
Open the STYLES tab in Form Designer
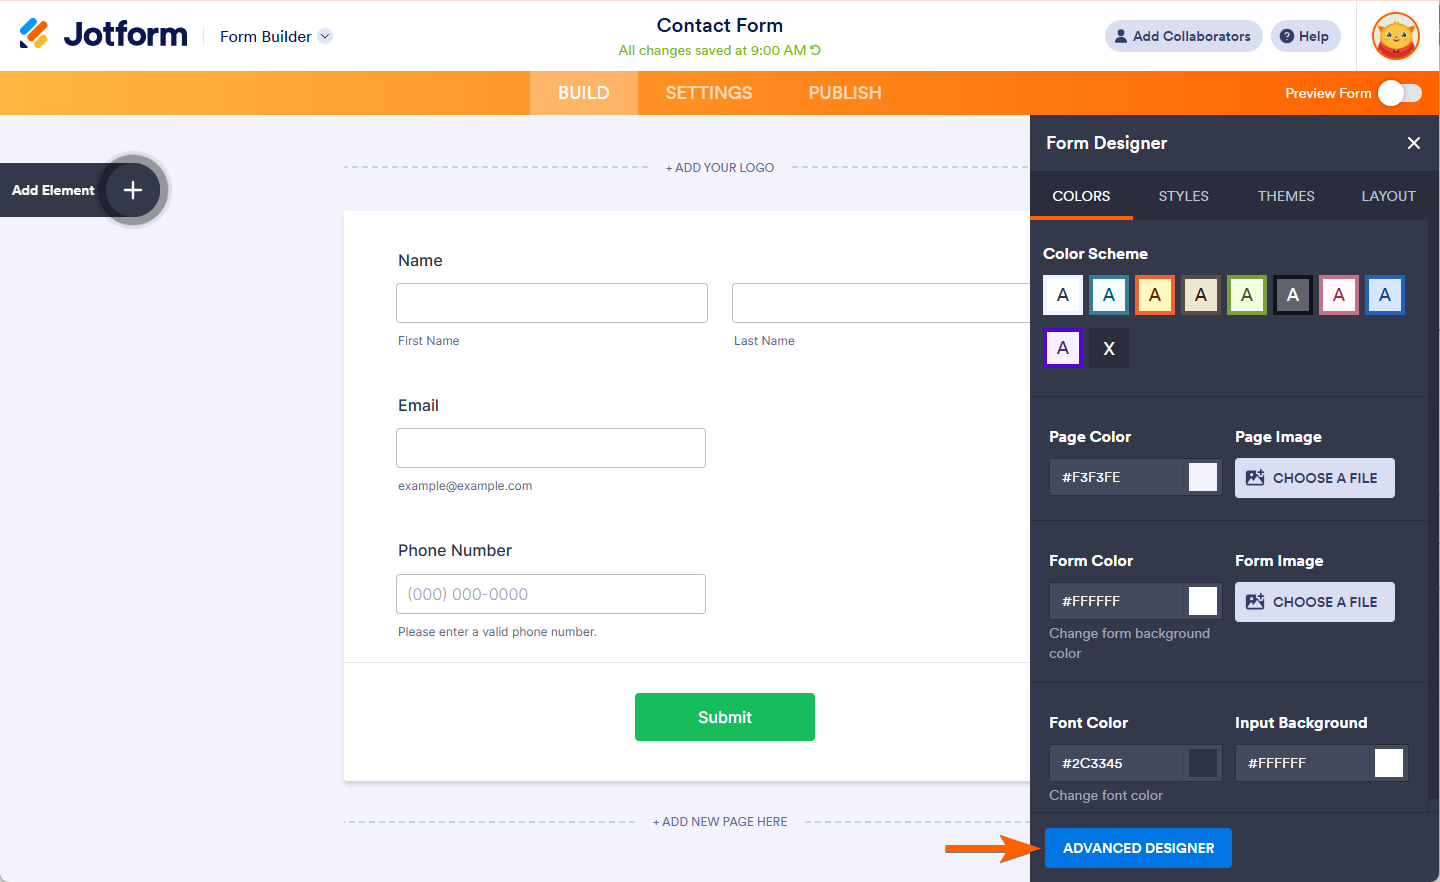[x=1183, y=196]
